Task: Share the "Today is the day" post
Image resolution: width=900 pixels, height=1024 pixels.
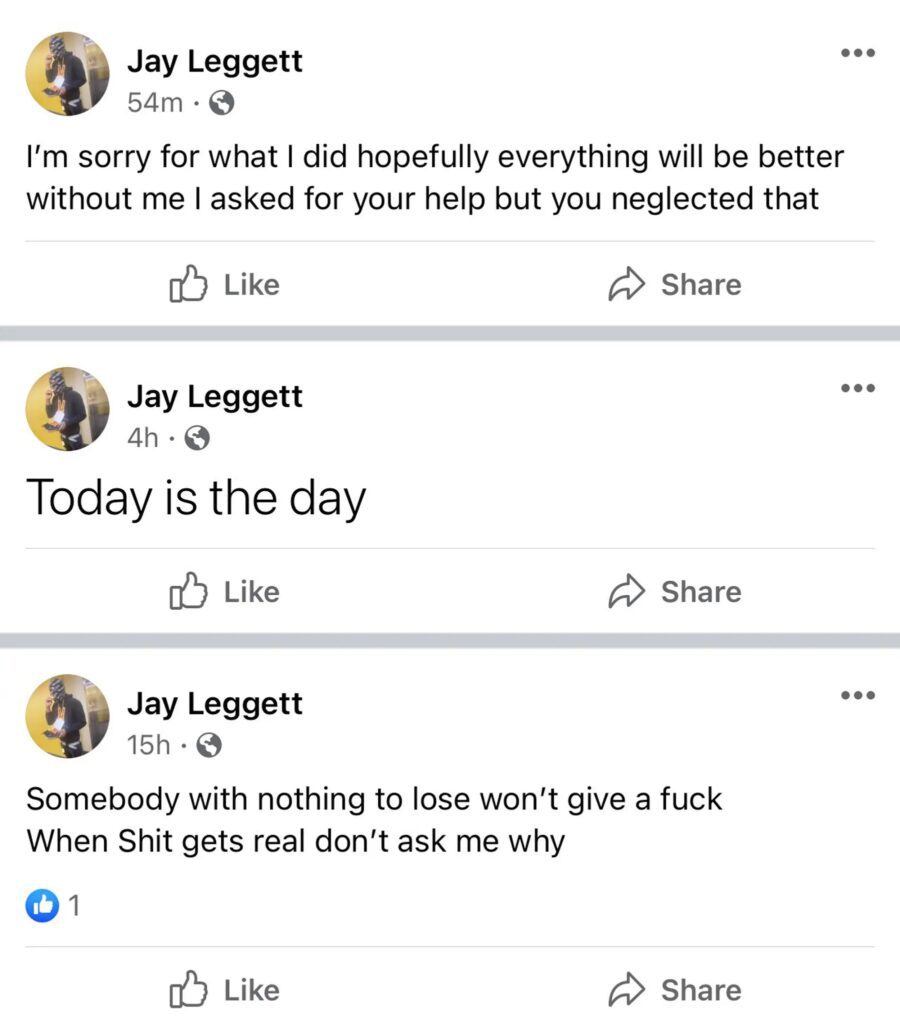Action: coord(675,592)
